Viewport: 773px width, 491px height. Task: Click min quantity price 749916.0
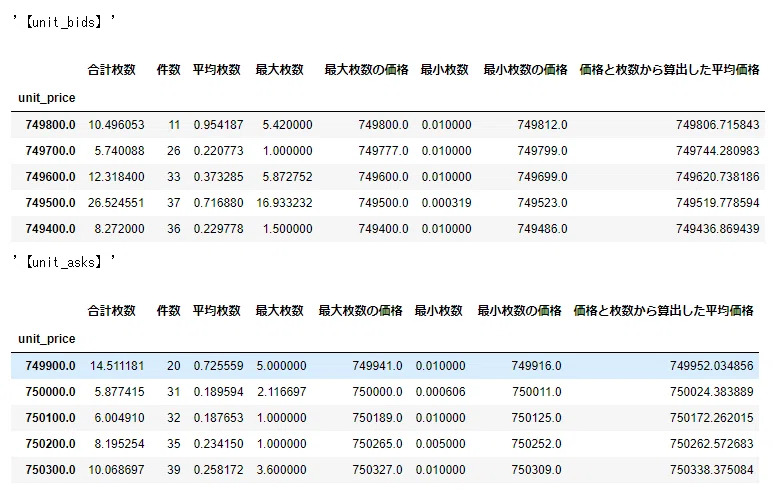pos(536,366)
